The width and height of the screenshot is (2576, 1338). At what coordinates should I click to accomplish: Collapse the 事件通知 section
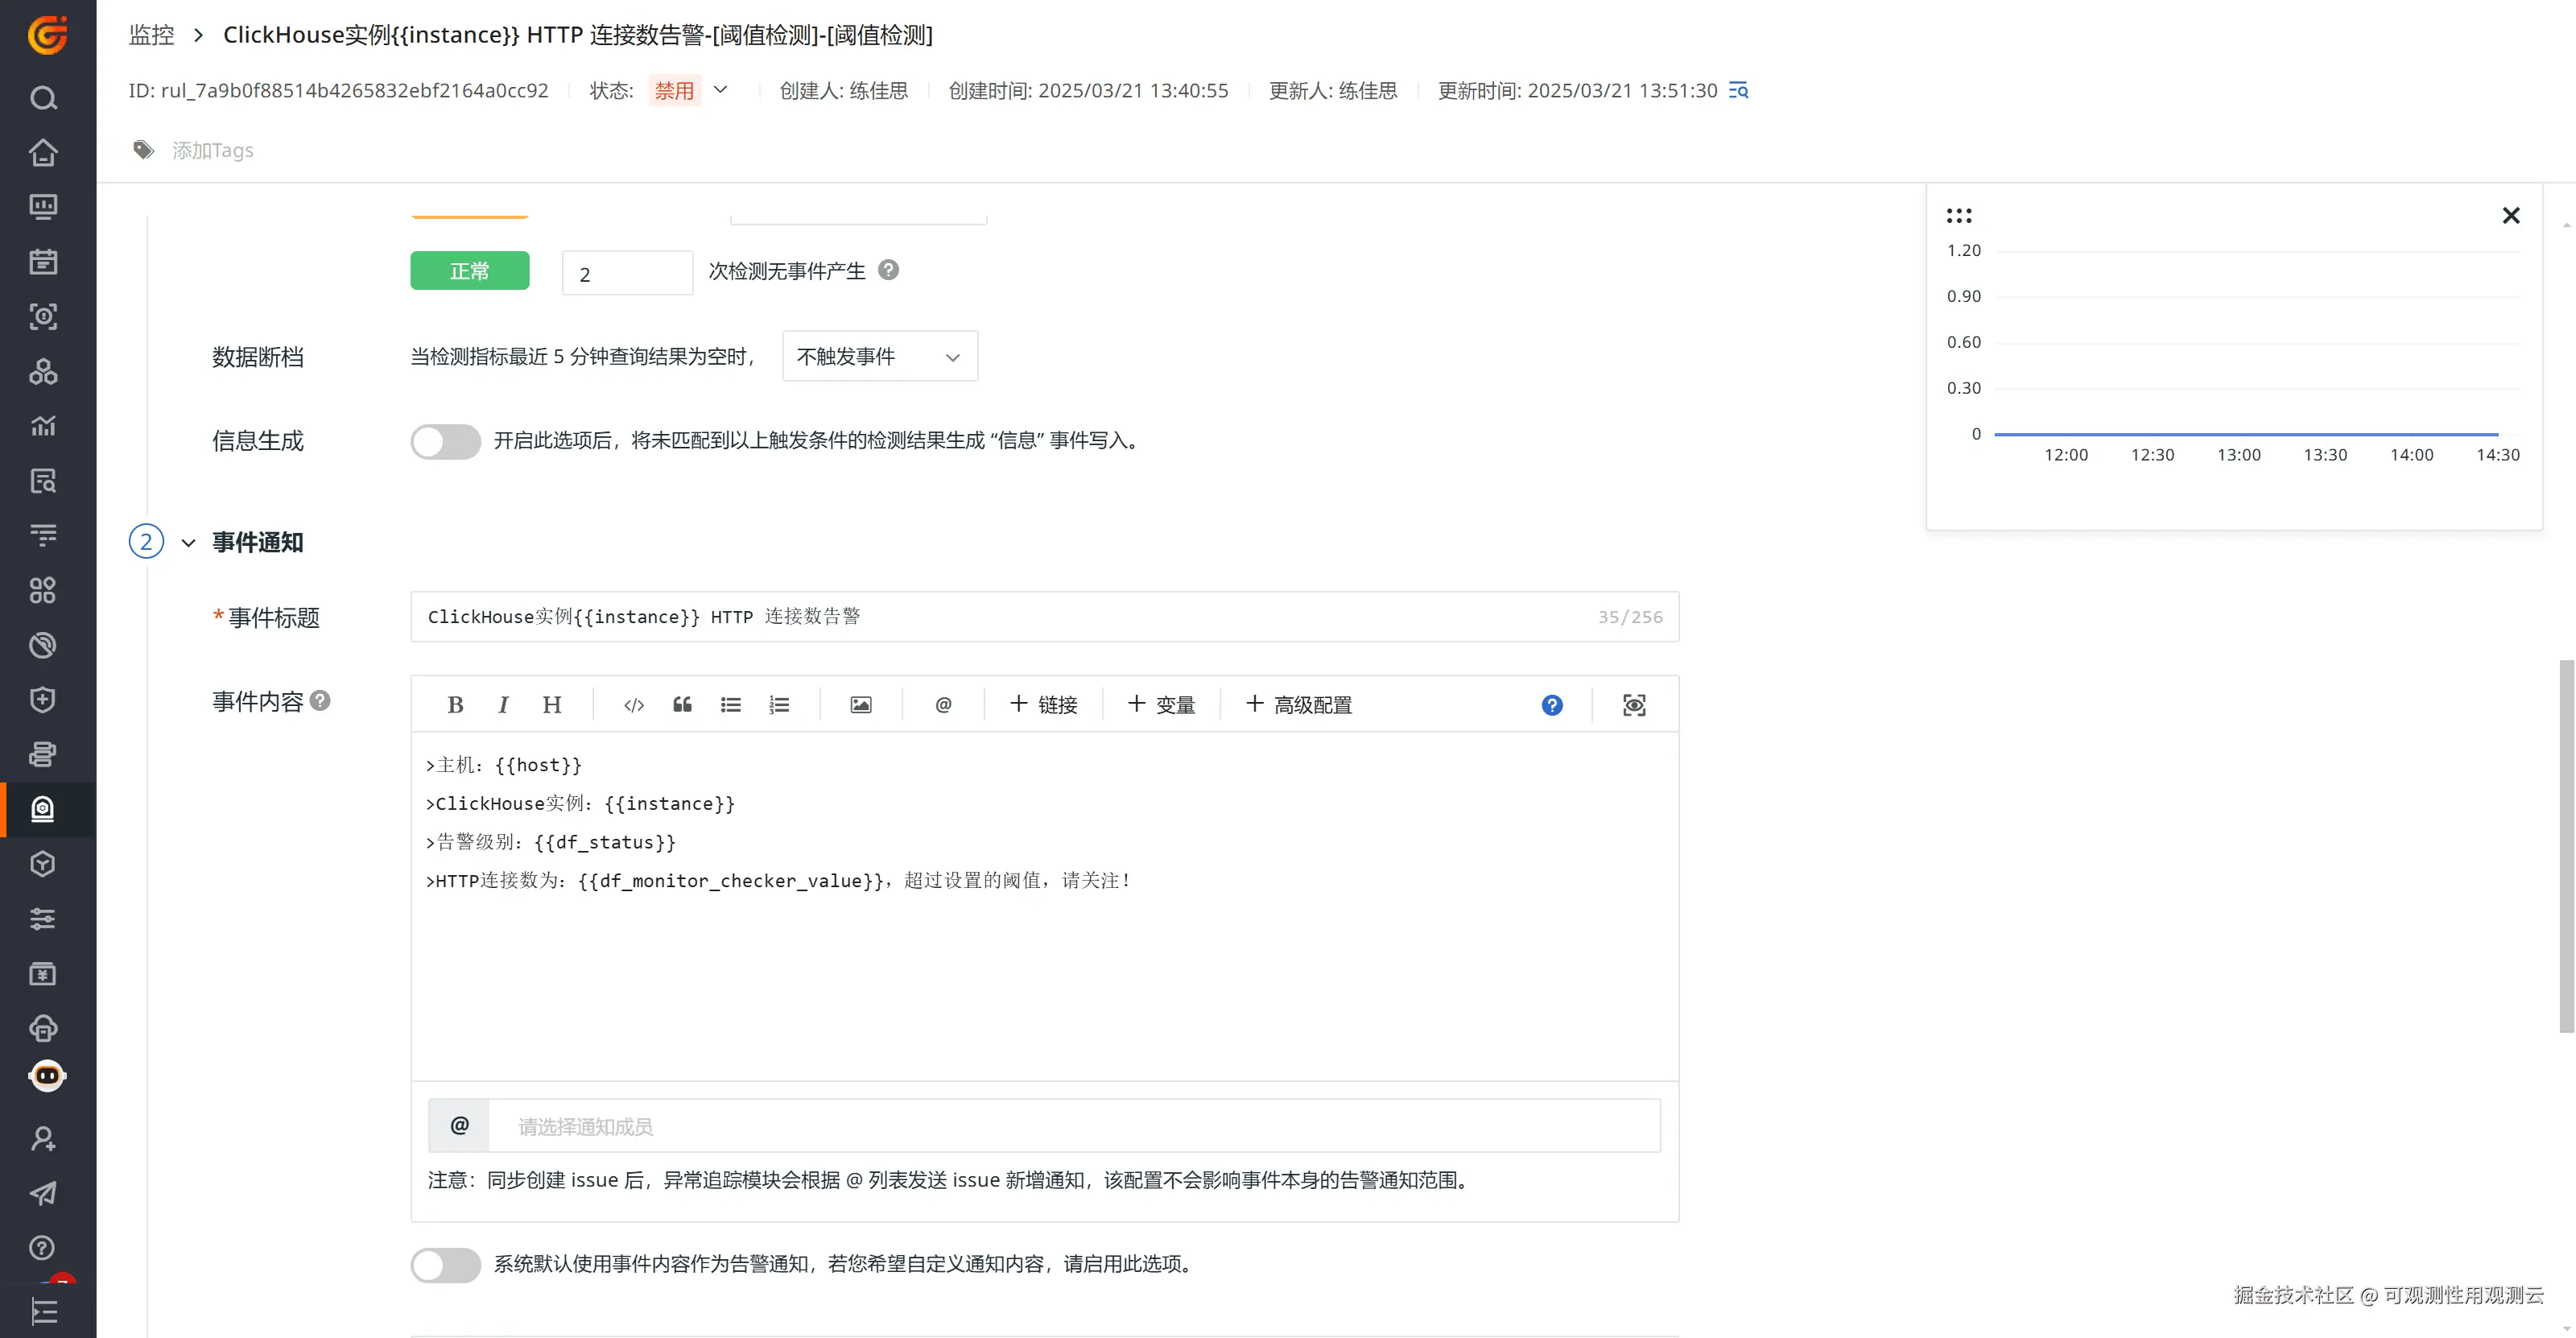tap(188, 543)
